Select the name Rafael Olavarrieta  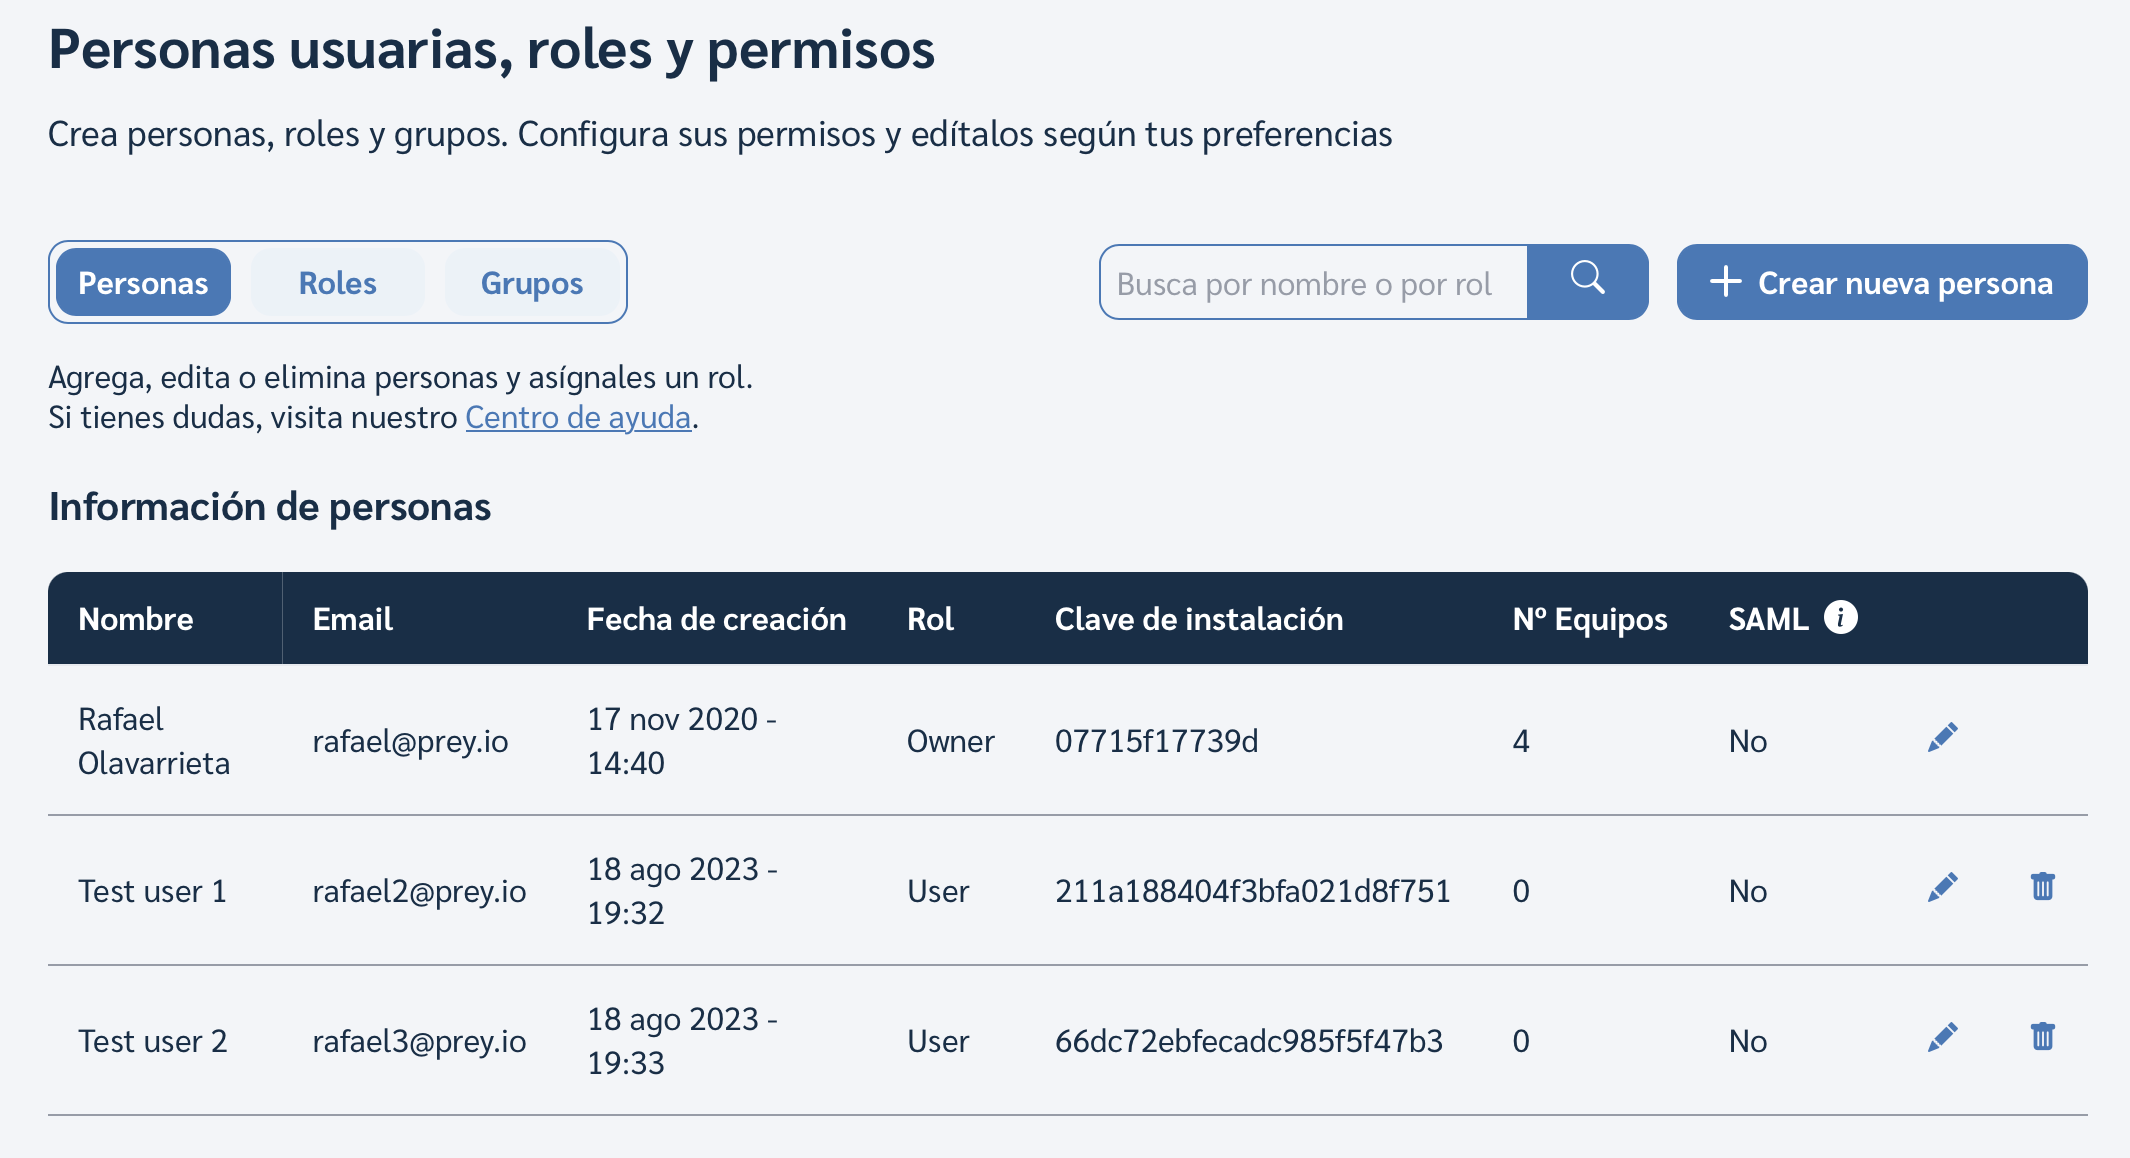(x=154, y=741)
